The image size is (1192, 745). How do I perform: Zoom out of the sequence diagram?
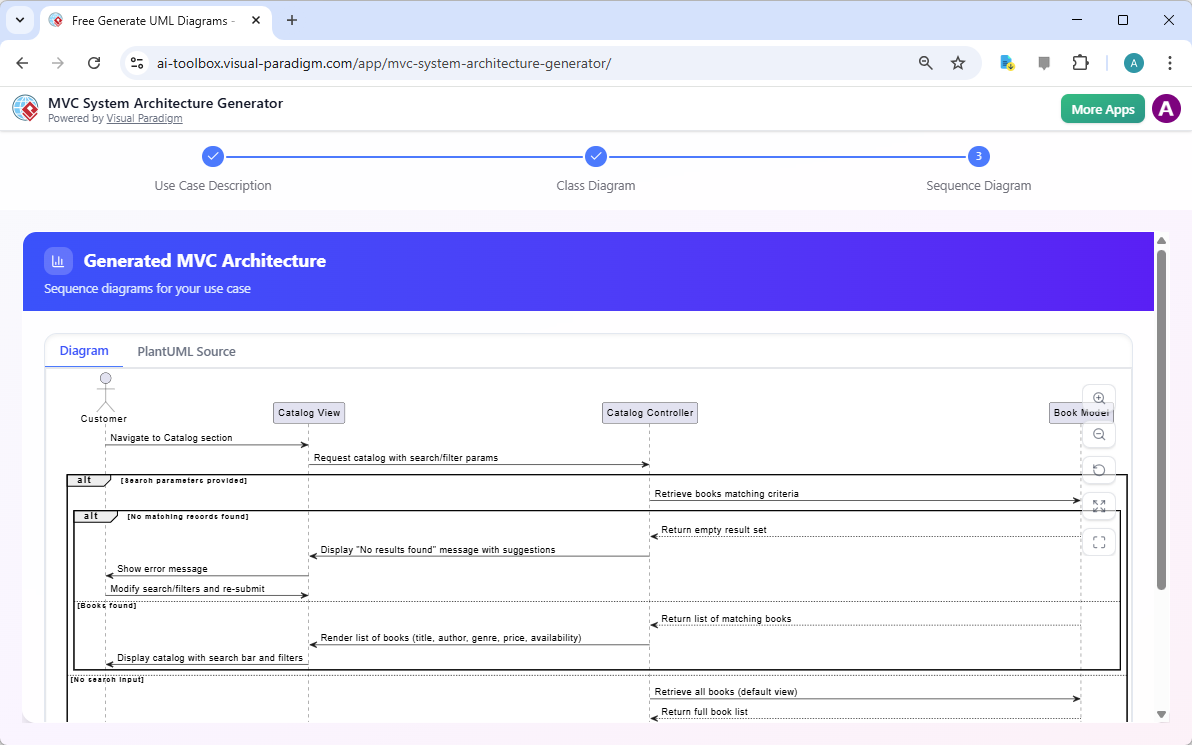point(1099,434)
